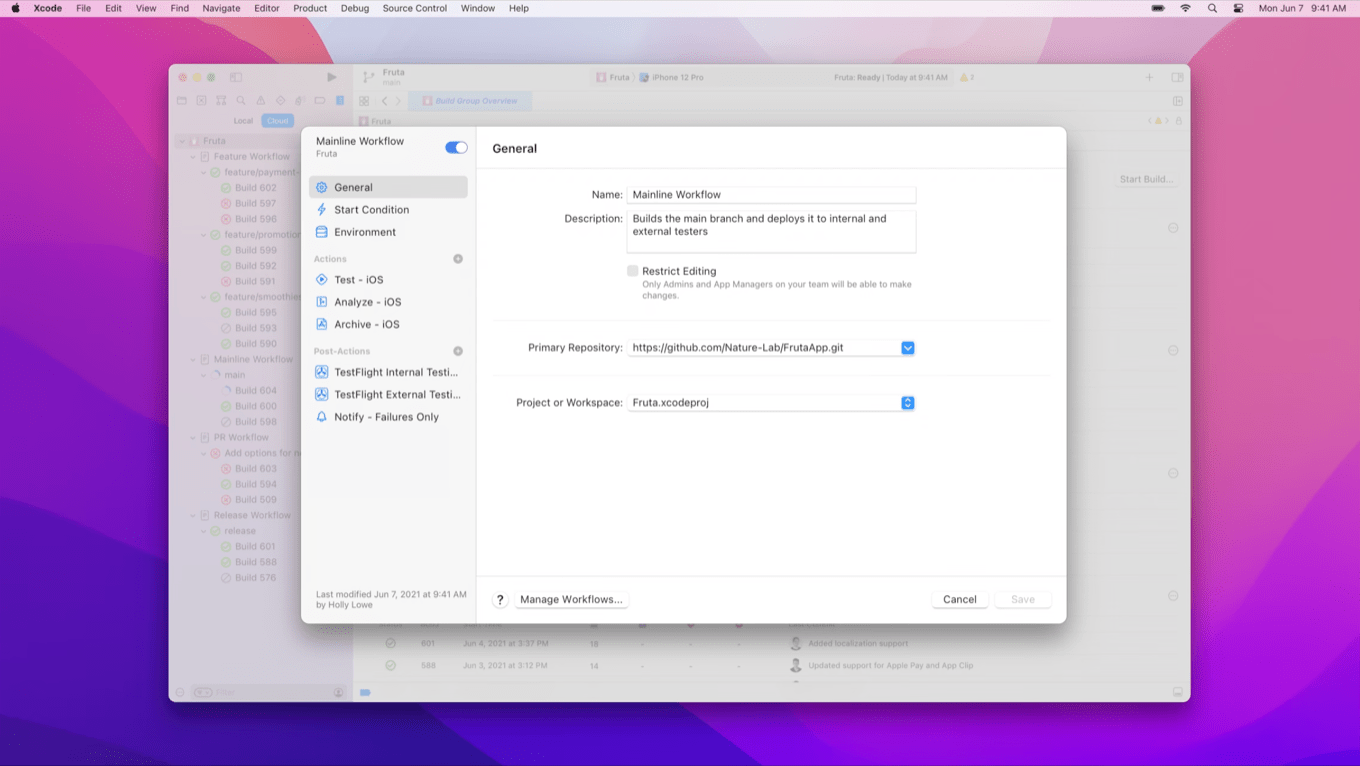This screenshot has width=1360, height=766.
Task: Select the Analyze - iOS action icon
Action: [322, 302]
